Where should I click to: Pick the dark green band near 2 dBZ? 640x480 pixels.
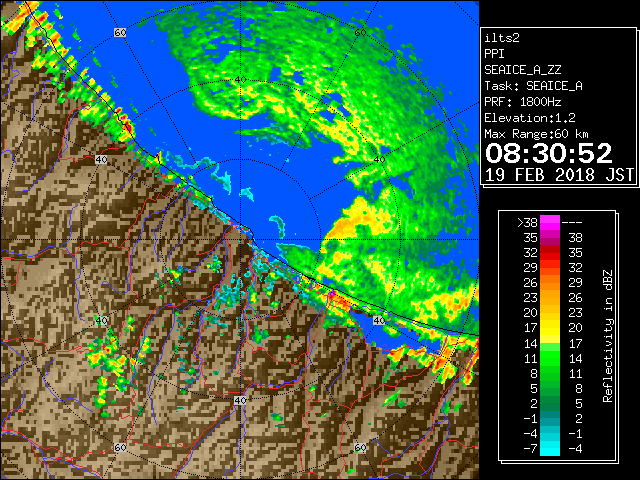(550, 403)
